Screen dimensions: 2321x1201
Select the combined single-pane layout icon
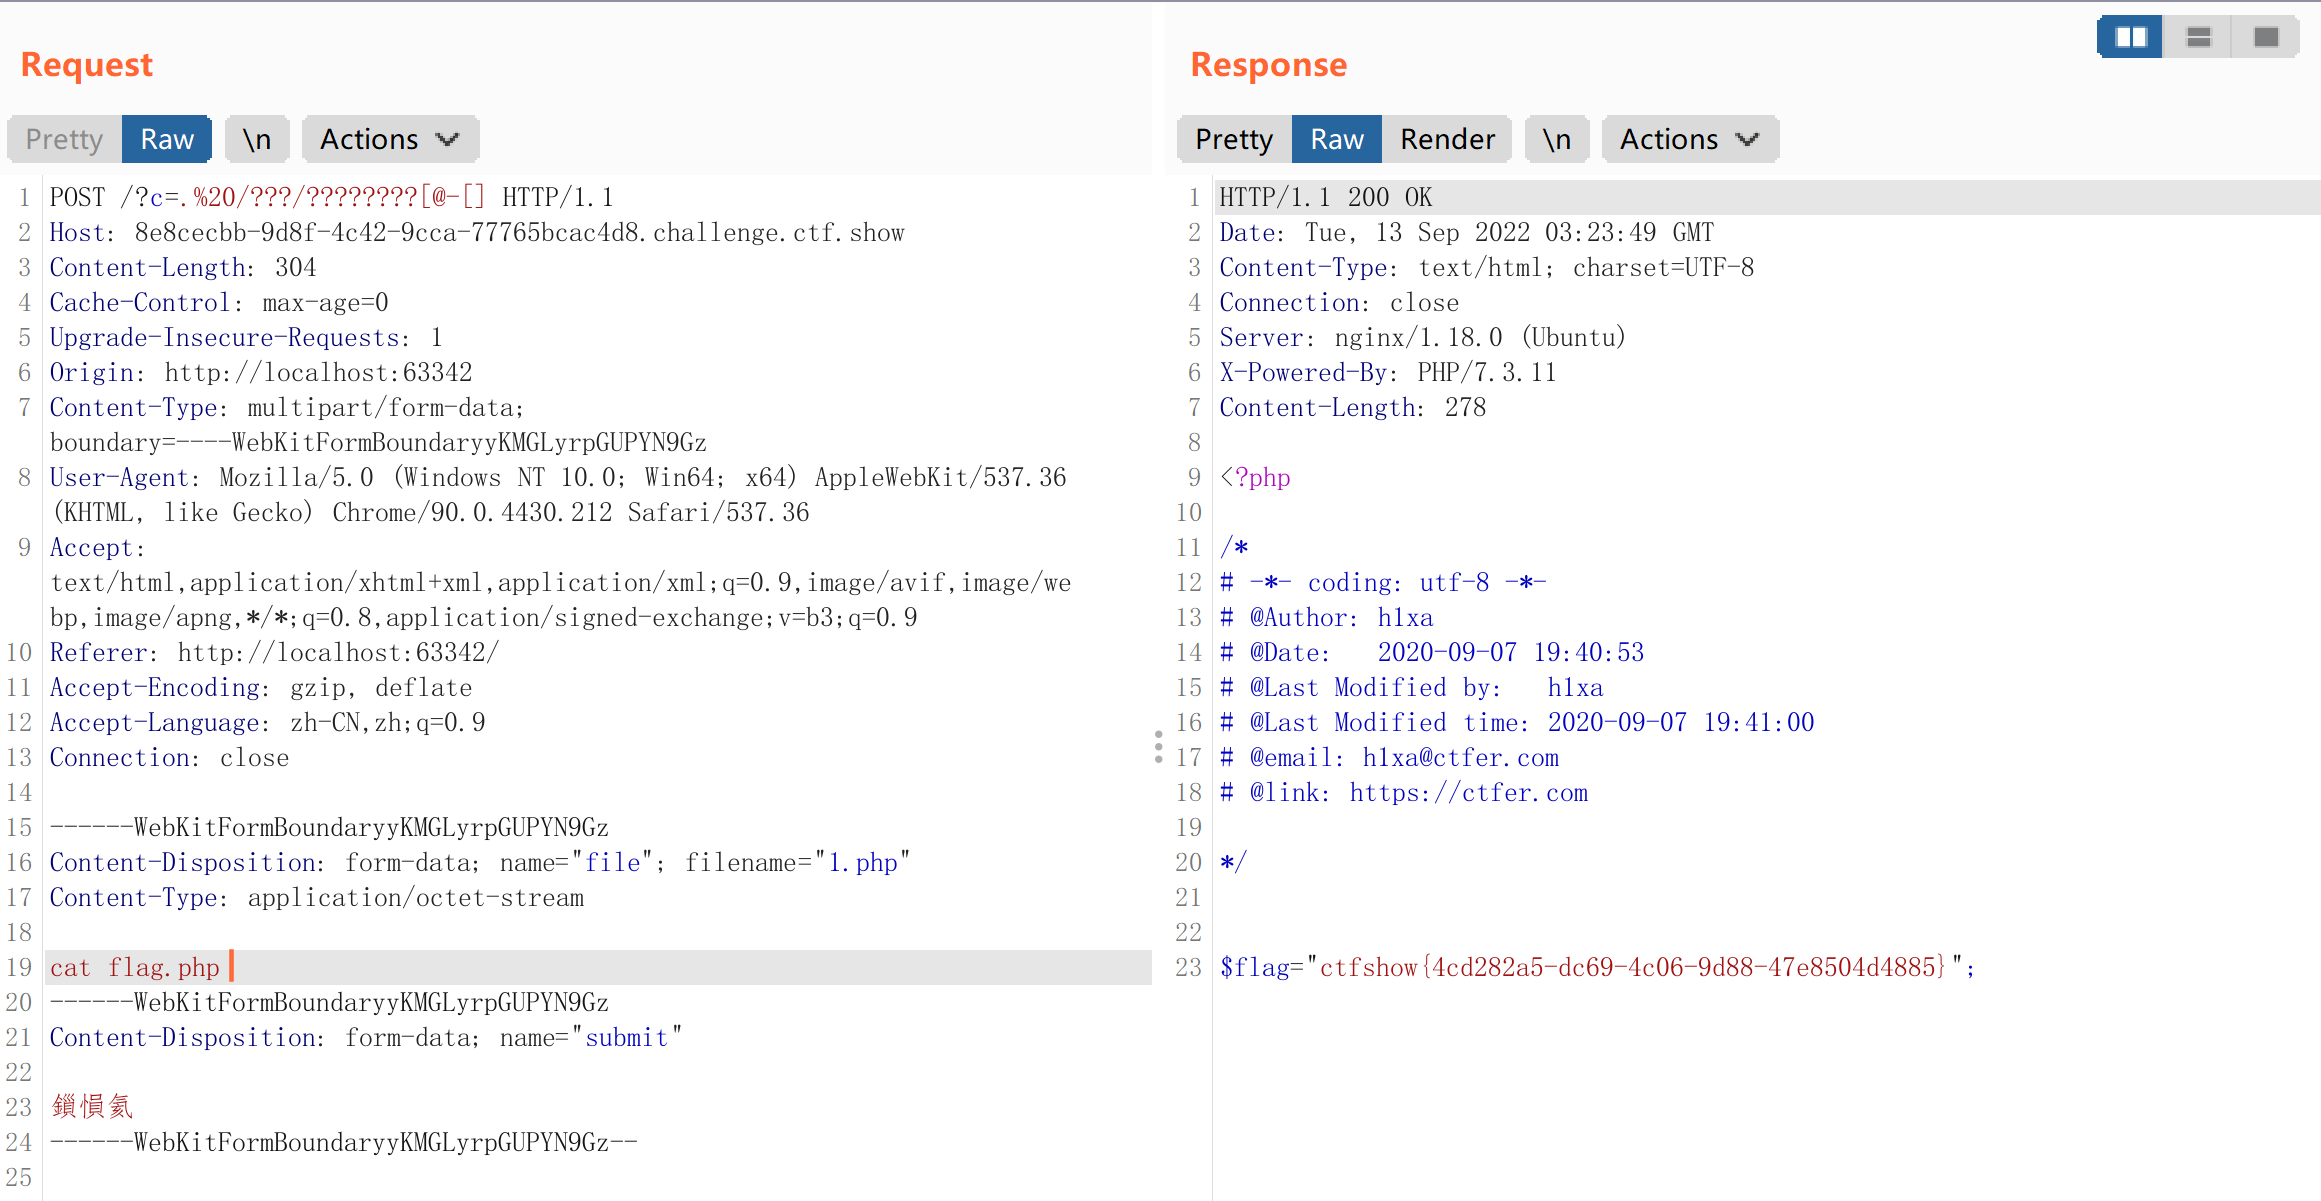tap(2266, 37)
